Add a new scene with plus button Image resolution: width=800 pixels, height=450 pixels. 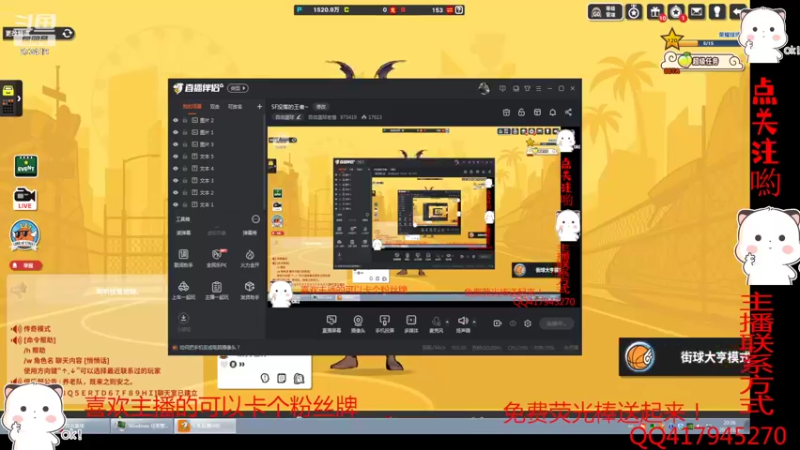click(x=259, y=107)
